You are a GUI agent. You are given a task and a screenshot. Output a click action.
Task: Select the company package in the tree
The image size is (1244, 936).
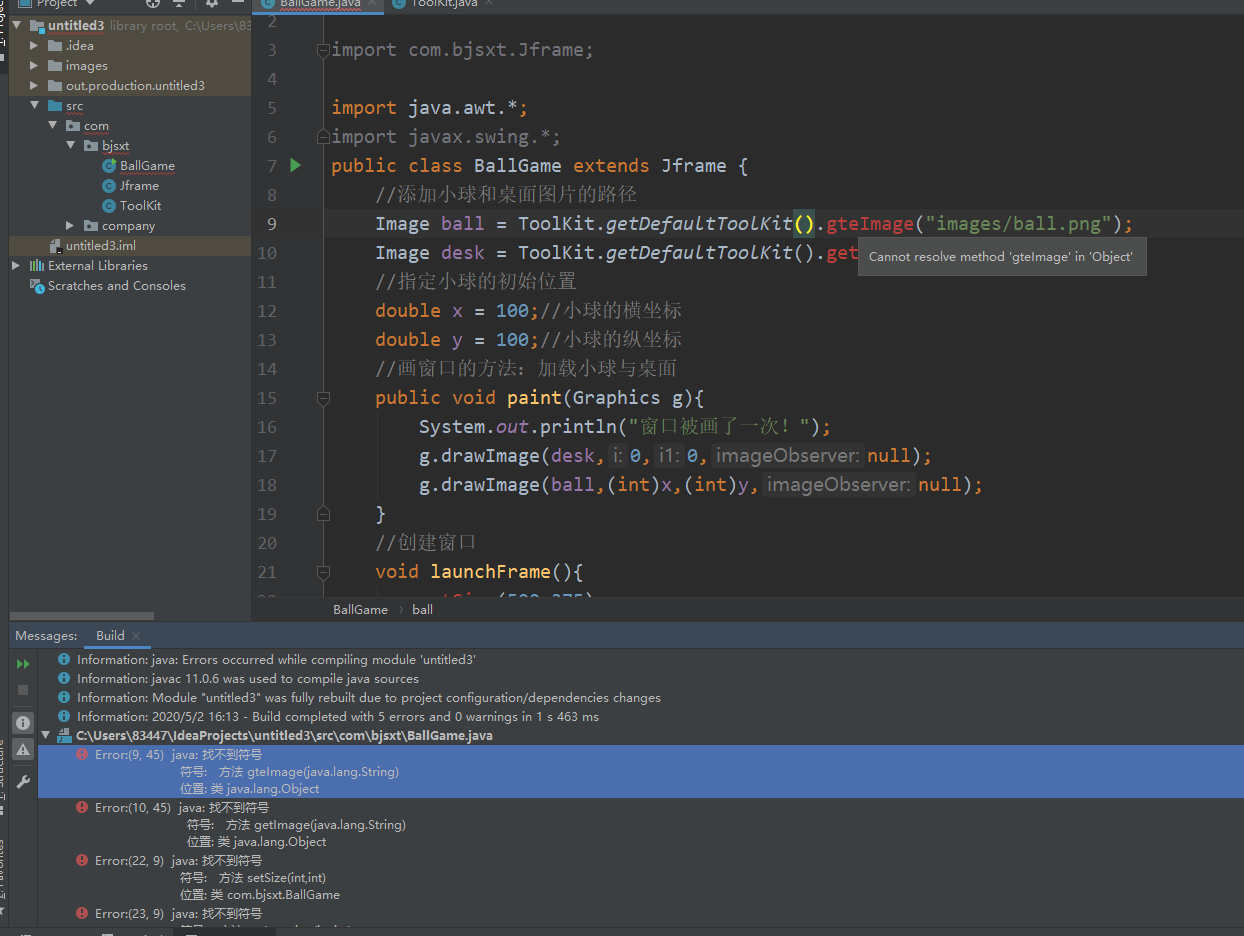click(x=128, y=226)
